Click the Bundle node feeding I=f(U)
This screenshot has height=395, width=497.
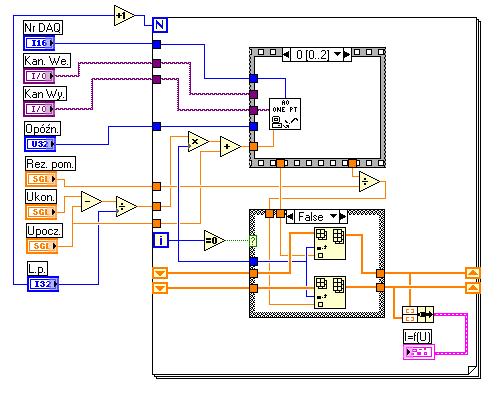[418, 314]
